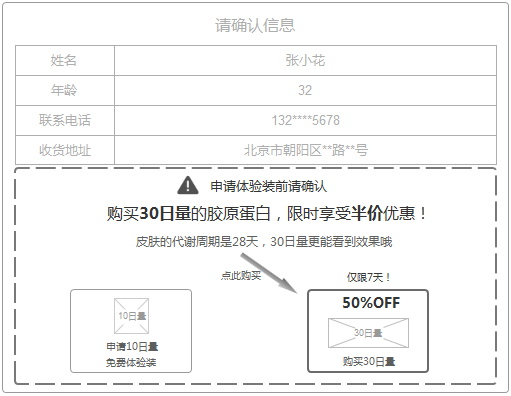Click the 请确认信息 heading
The width and height of the screenshot is (511, 396).
pyautogui.click(x=255, y=25)
